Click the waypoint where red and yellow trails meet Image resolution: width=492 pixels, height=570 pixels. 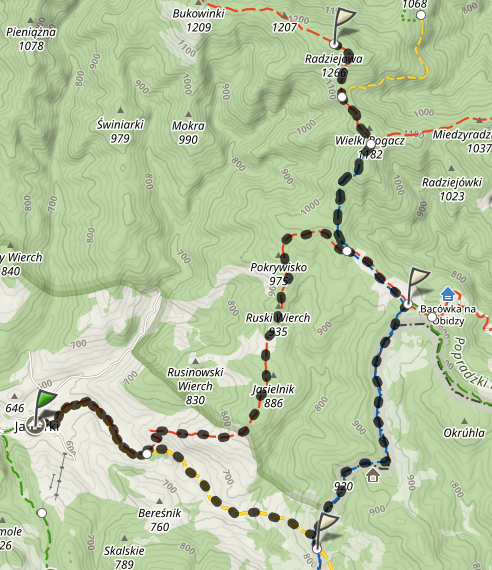[147, 454]
